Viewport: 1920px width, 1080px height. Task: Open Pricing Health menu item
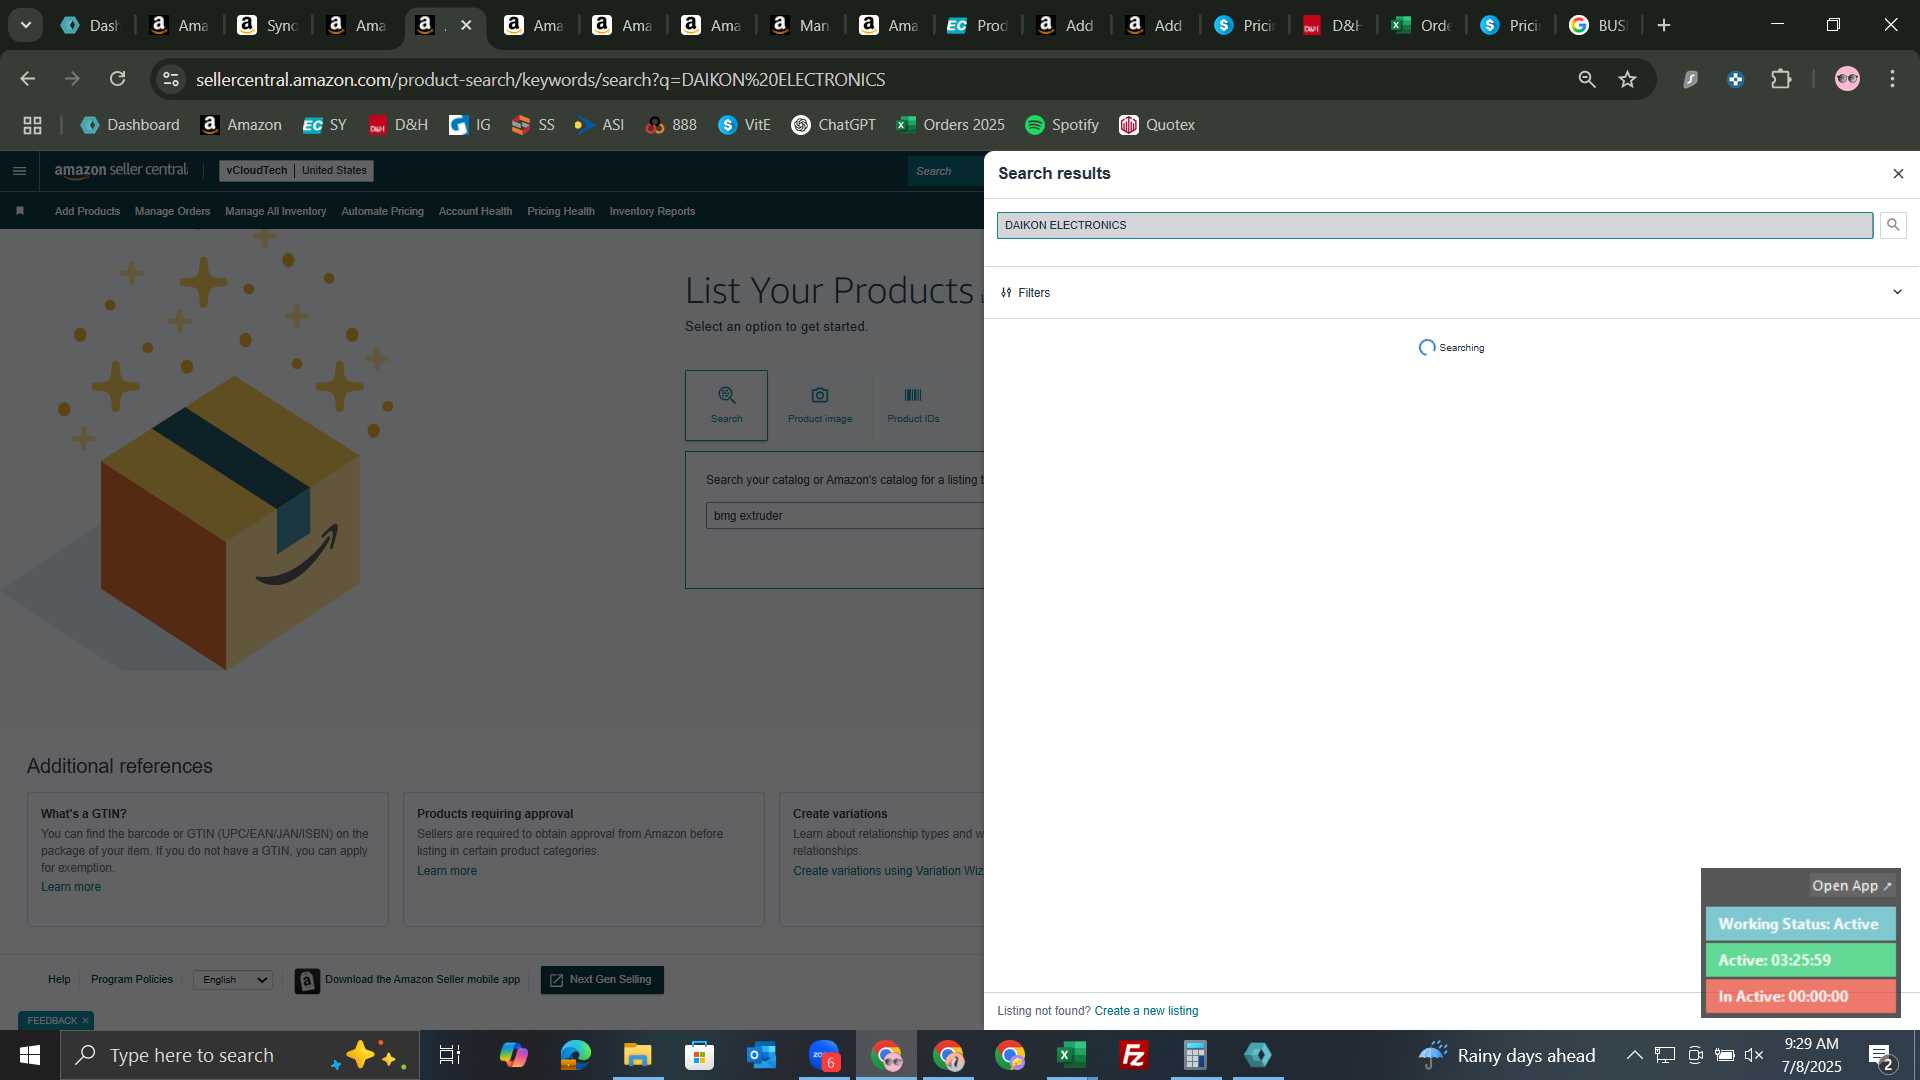pos(561,211)
